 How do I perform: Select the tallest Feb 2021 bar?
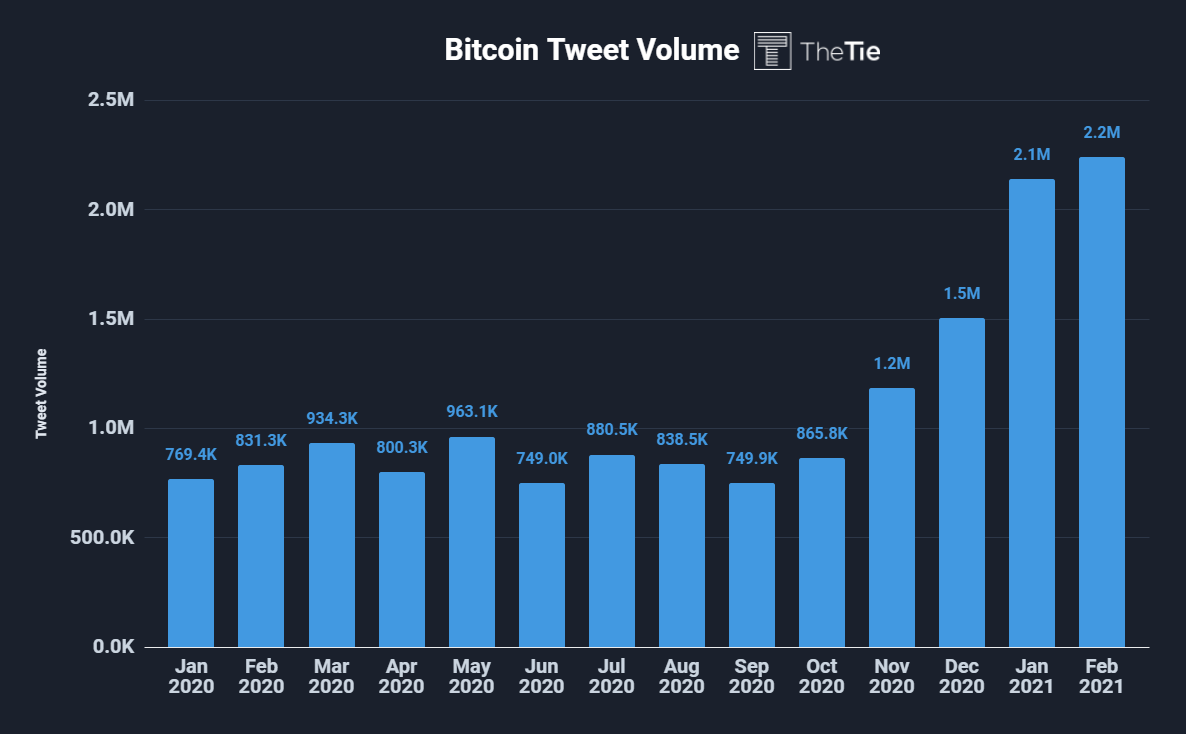1101,402
